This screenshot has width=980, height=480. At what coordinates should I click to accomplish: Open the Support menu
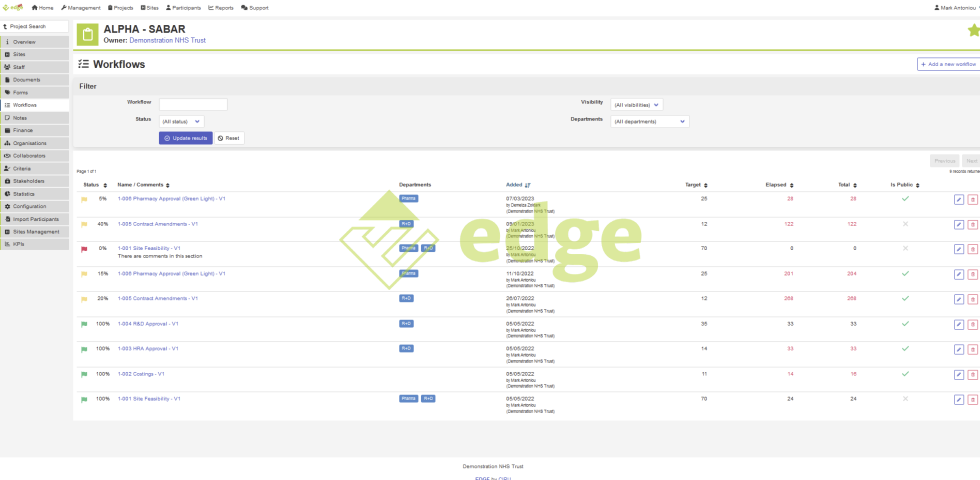[254, 8]
